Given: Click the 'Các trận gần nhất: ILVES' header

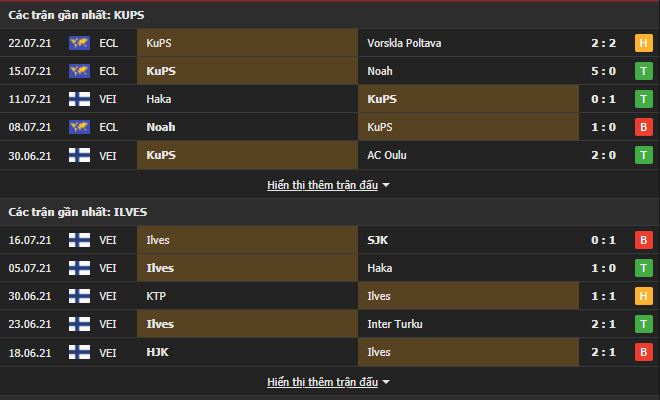Looking at the screenshot, I should (78, 212).
